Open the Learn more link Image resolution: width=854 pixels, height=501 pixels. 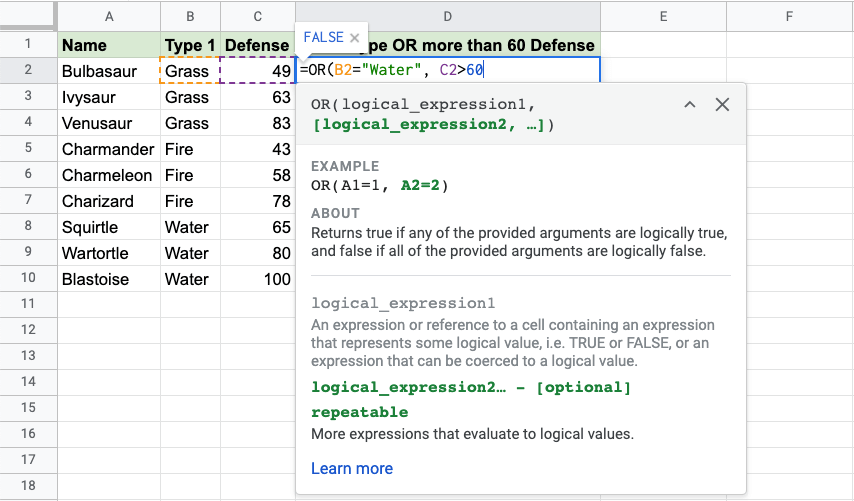(351, 468)
